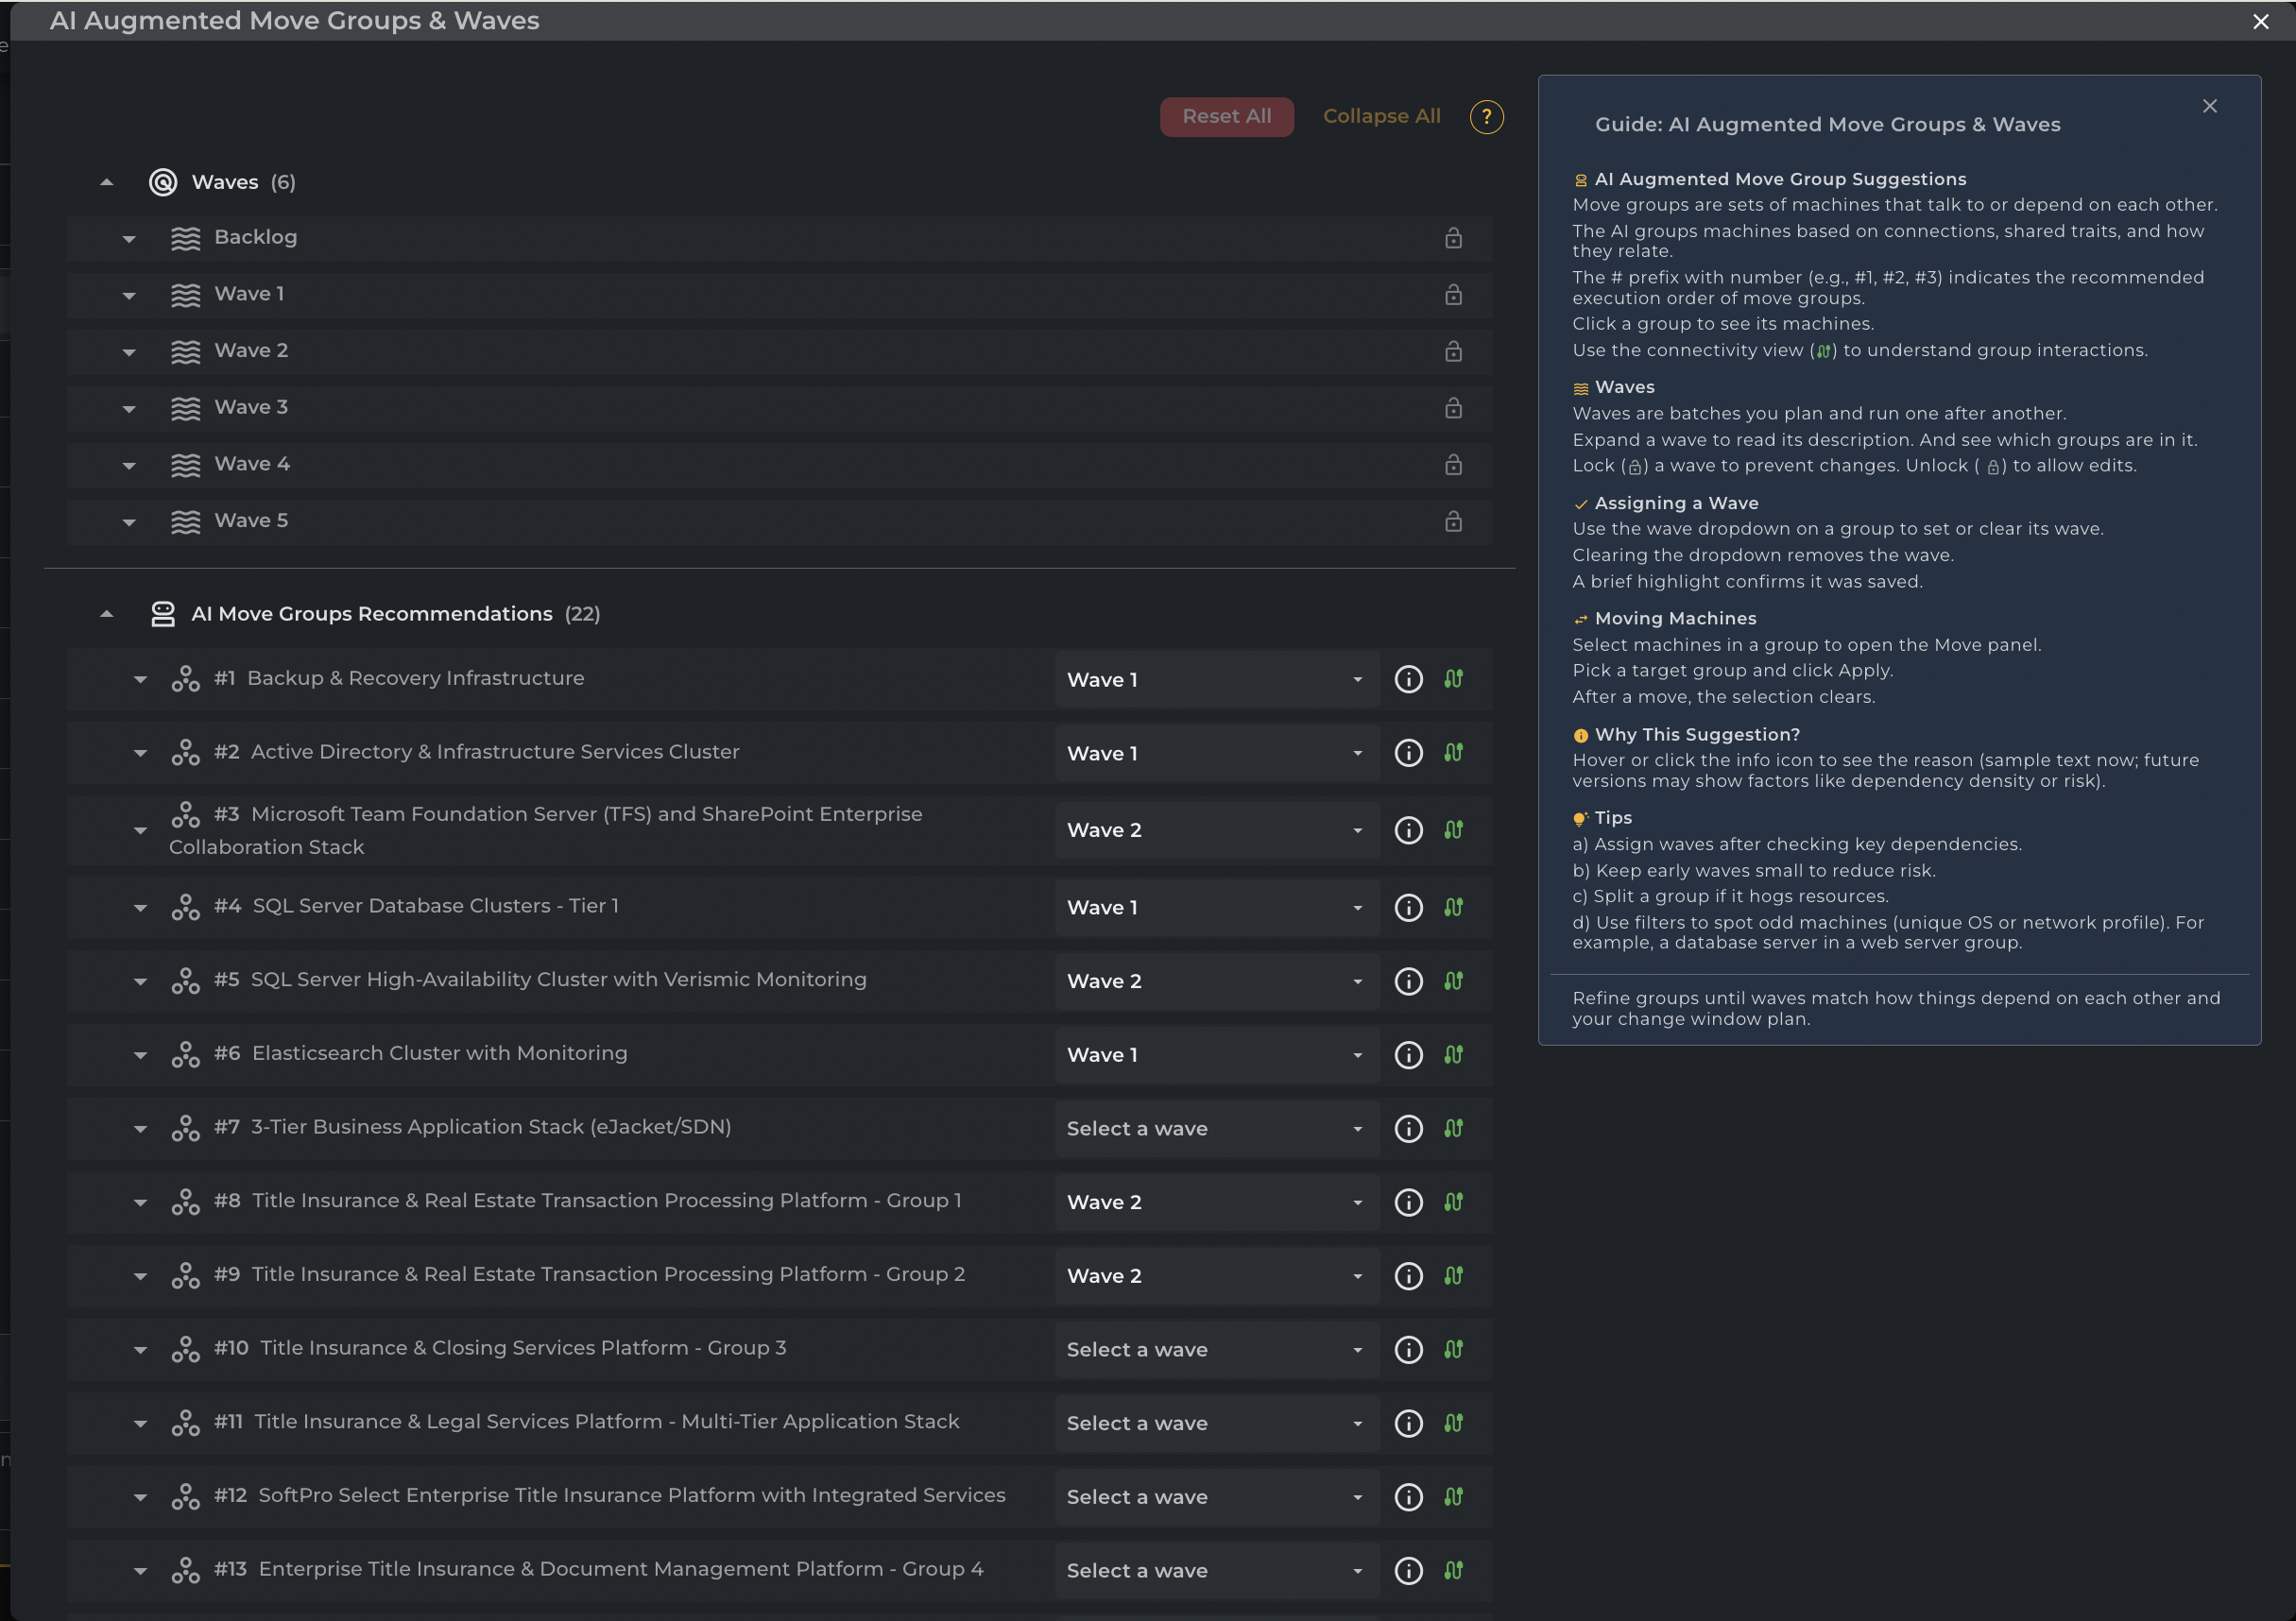Click the Collapse All link
Viewport: 2296px width, 1621px height.
click(1381, 116)
